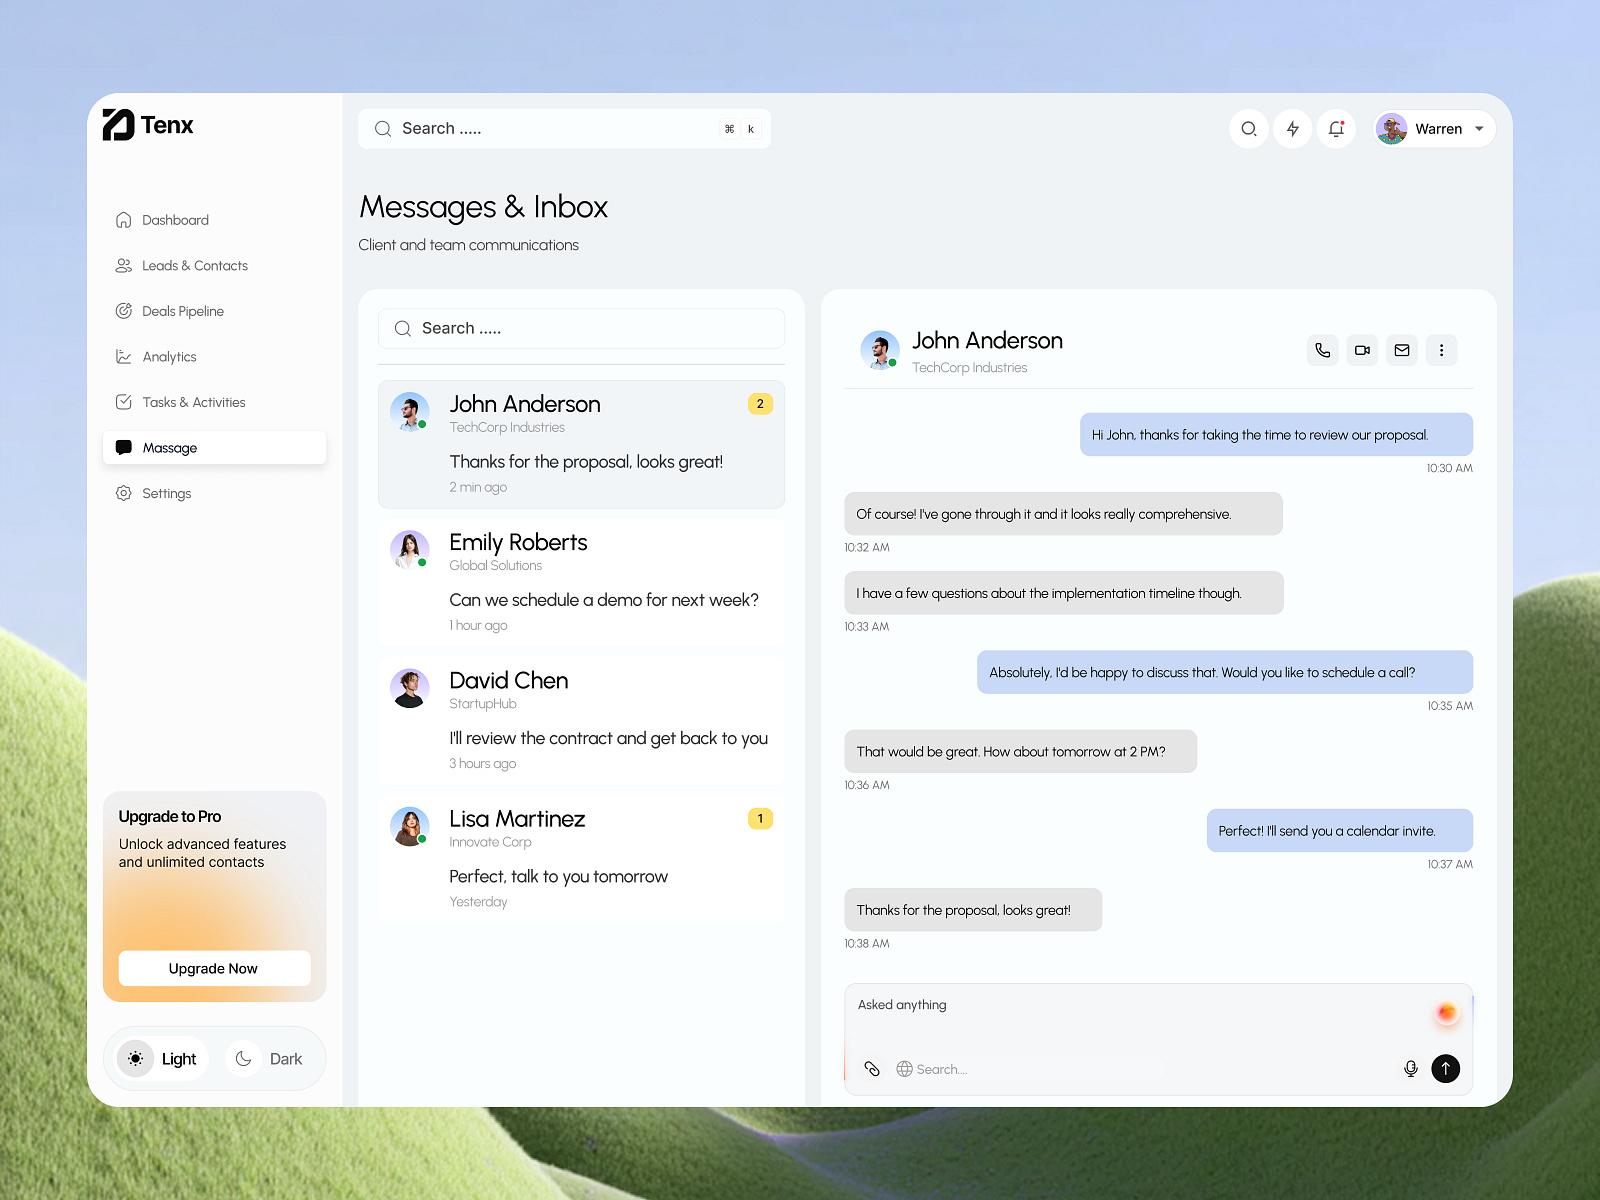Record a voice message with the microphone icon
The width and height of the screenshot is (1600, 1200).
pos(1410,1069)
